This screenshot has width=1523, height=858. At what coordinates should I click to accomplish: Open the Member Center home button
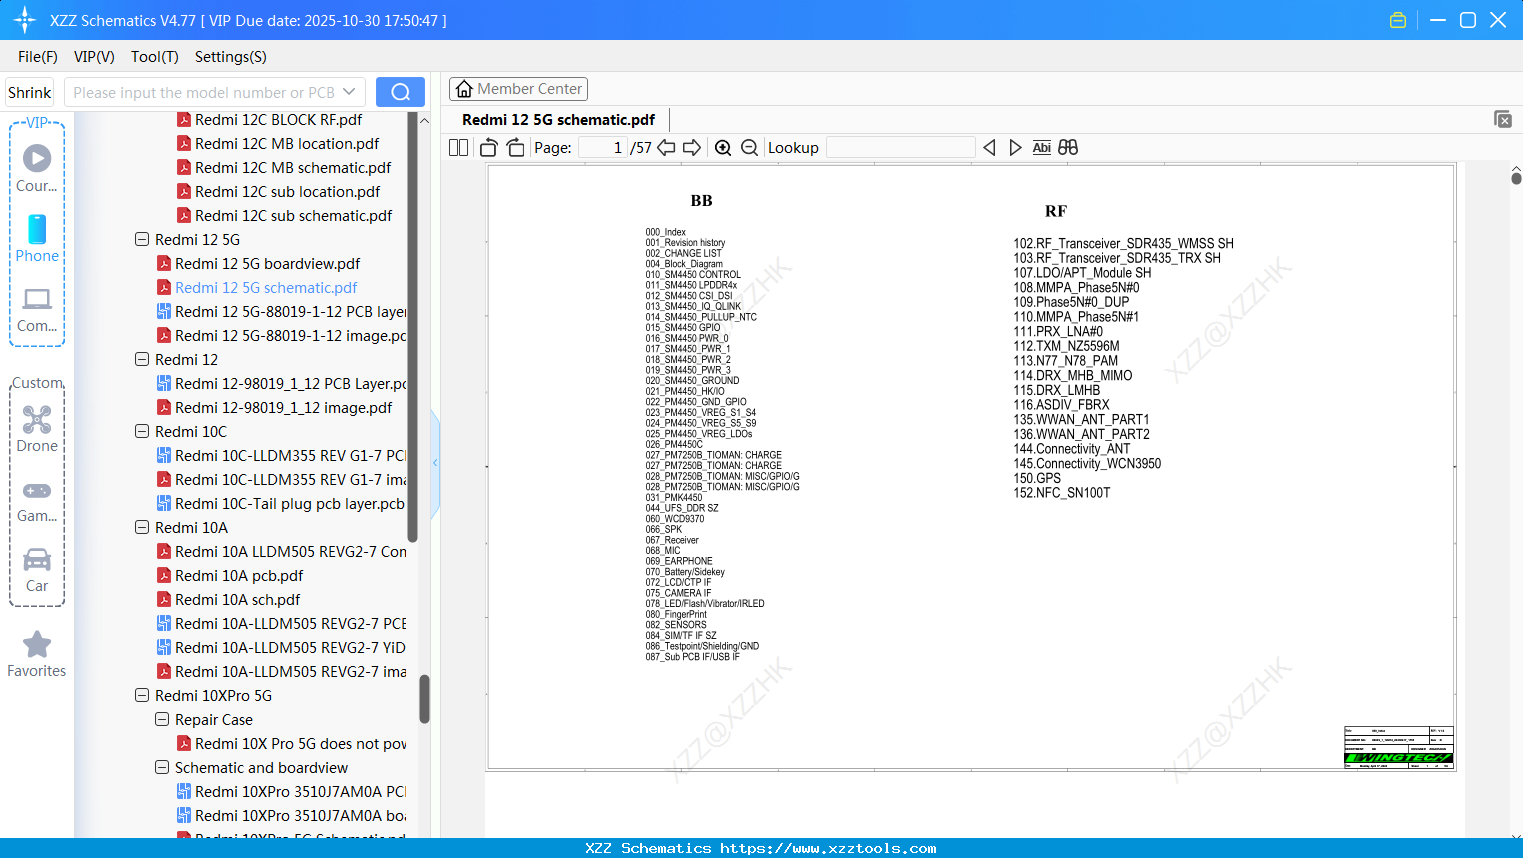tap(518, 89)
